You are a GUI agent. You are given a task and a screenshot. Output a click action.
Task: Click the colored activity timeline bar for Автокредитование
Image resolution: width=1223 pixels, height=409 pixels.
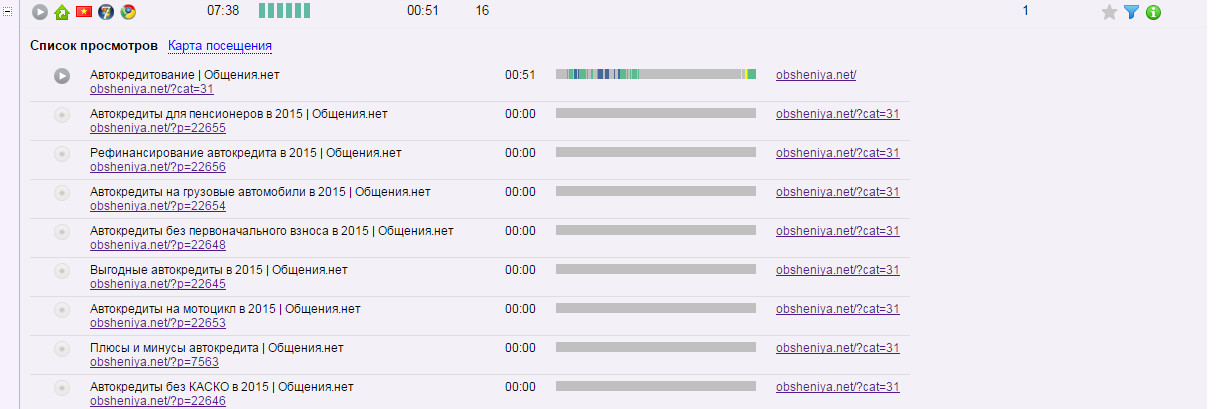tap(655, 74)
